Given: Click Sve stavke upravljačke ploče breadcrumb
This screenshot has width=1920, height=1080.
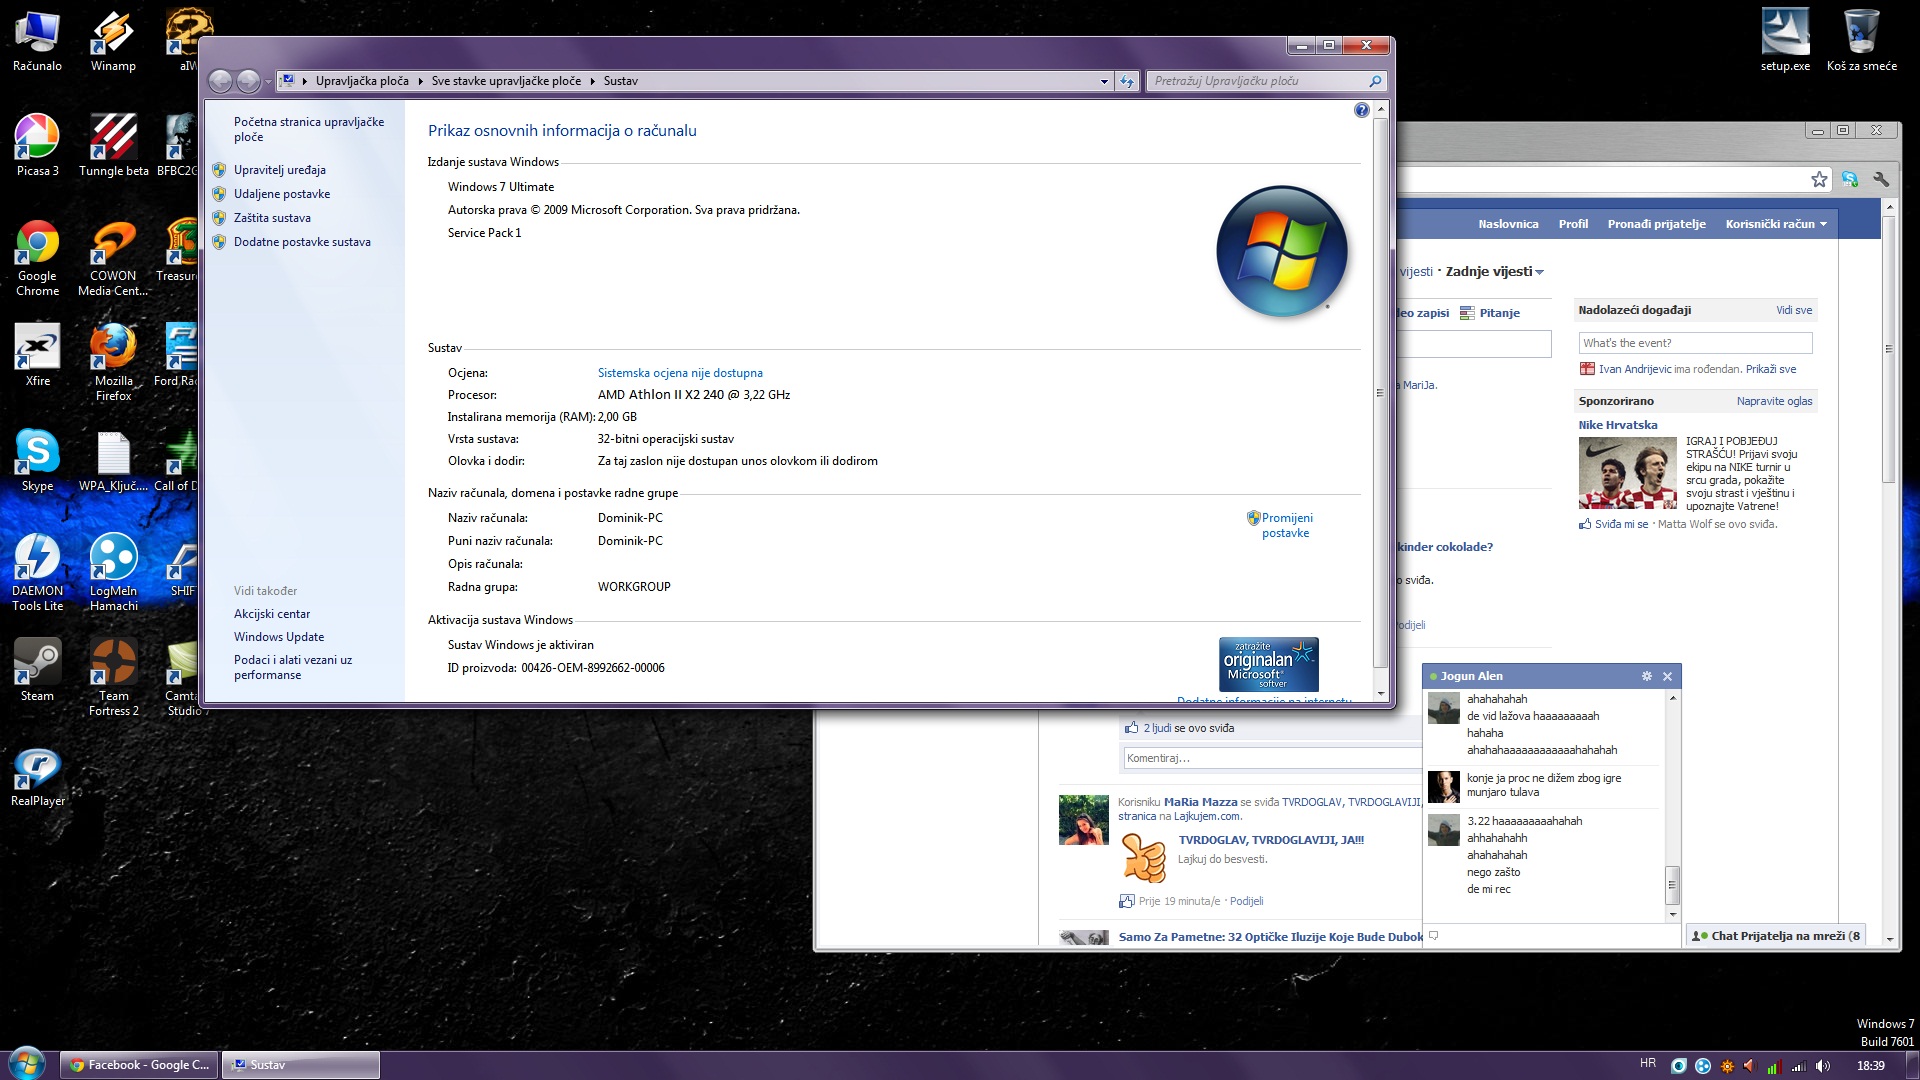Looking at the screenshot, I should [505, 81].
